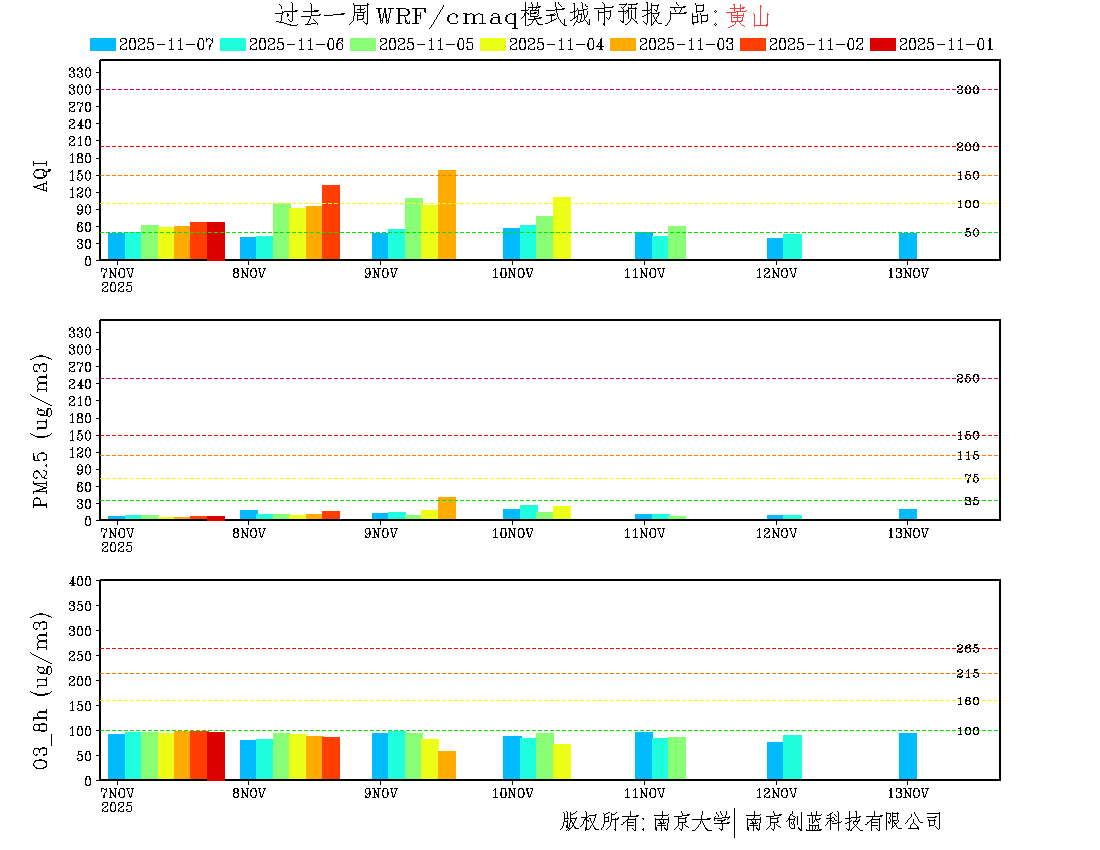Click the cyan 2025-11-06 legend swatch
The height and width of the screenshot is (850, 1100).
coord(233,44)
